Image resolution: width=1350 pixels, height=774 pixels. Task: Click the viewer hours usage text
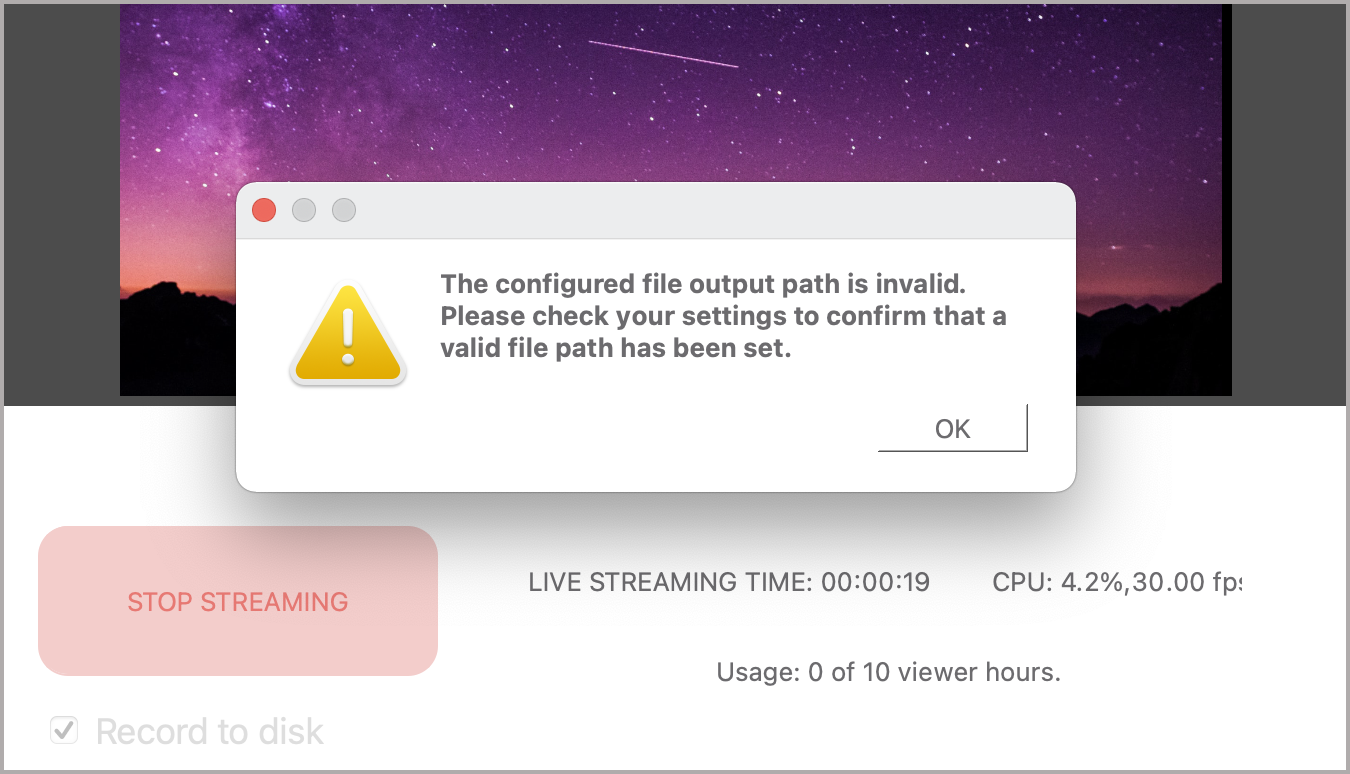coord(888,672)
